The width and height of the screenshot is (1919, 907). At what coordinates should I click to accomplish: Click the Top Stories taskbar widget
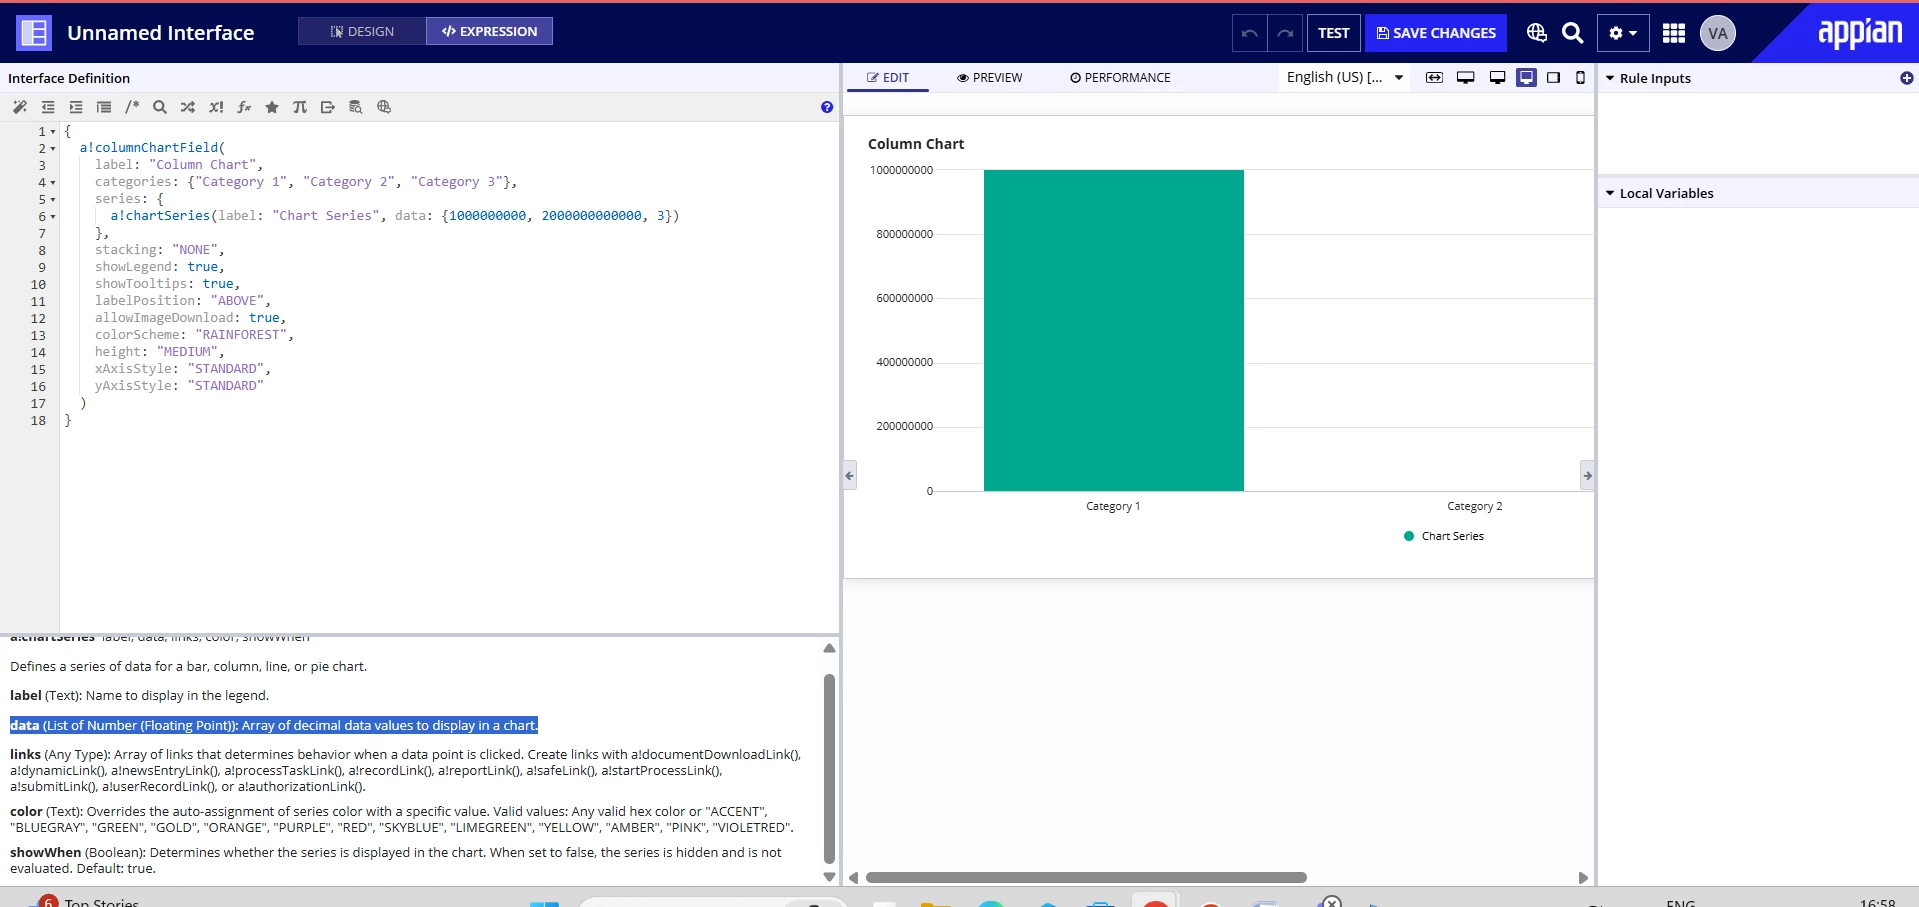click(x=88, y=900)
